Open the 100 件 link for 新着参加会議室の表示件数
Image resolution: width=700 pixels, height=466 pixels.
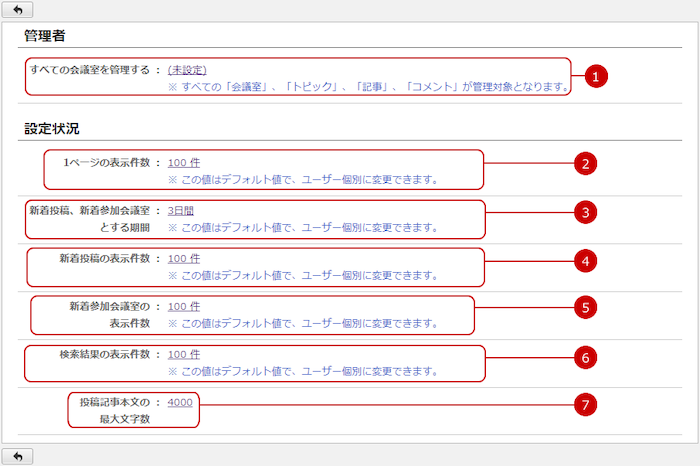[184, 306]
